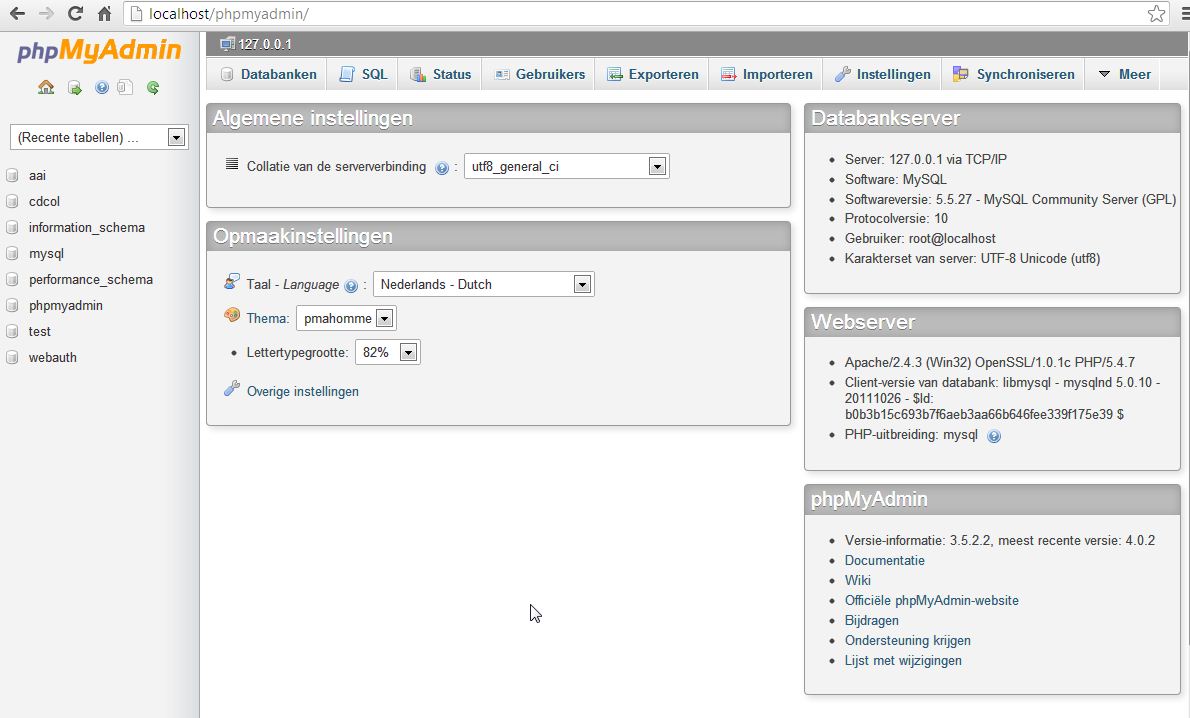Open the webauth database
The image size is (1190, 718).
coord(52,357)
